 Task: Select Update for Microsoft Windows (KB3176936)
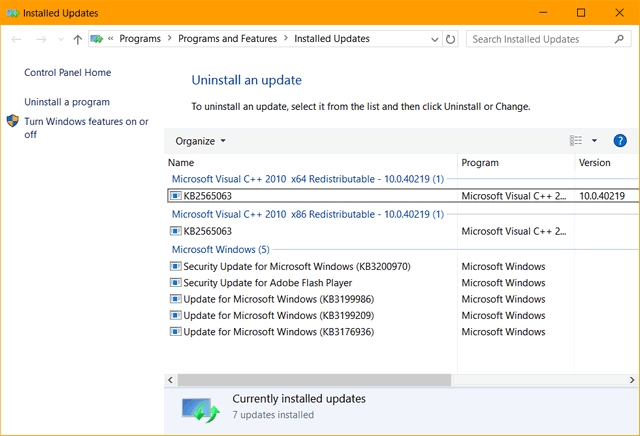pyautogui.click(x=403, y=332)
